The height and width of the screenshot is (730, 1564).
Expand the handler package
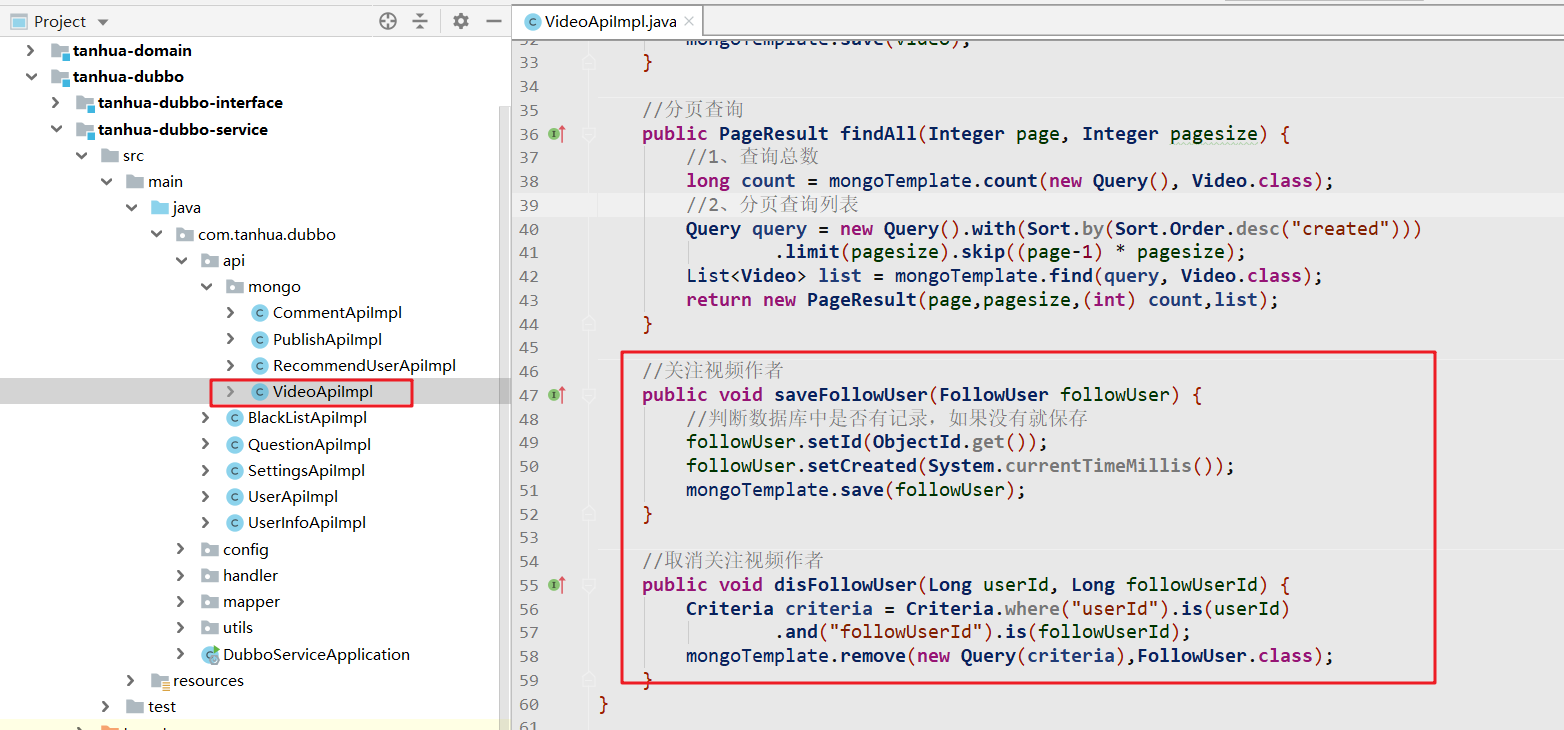click(181, 575)
